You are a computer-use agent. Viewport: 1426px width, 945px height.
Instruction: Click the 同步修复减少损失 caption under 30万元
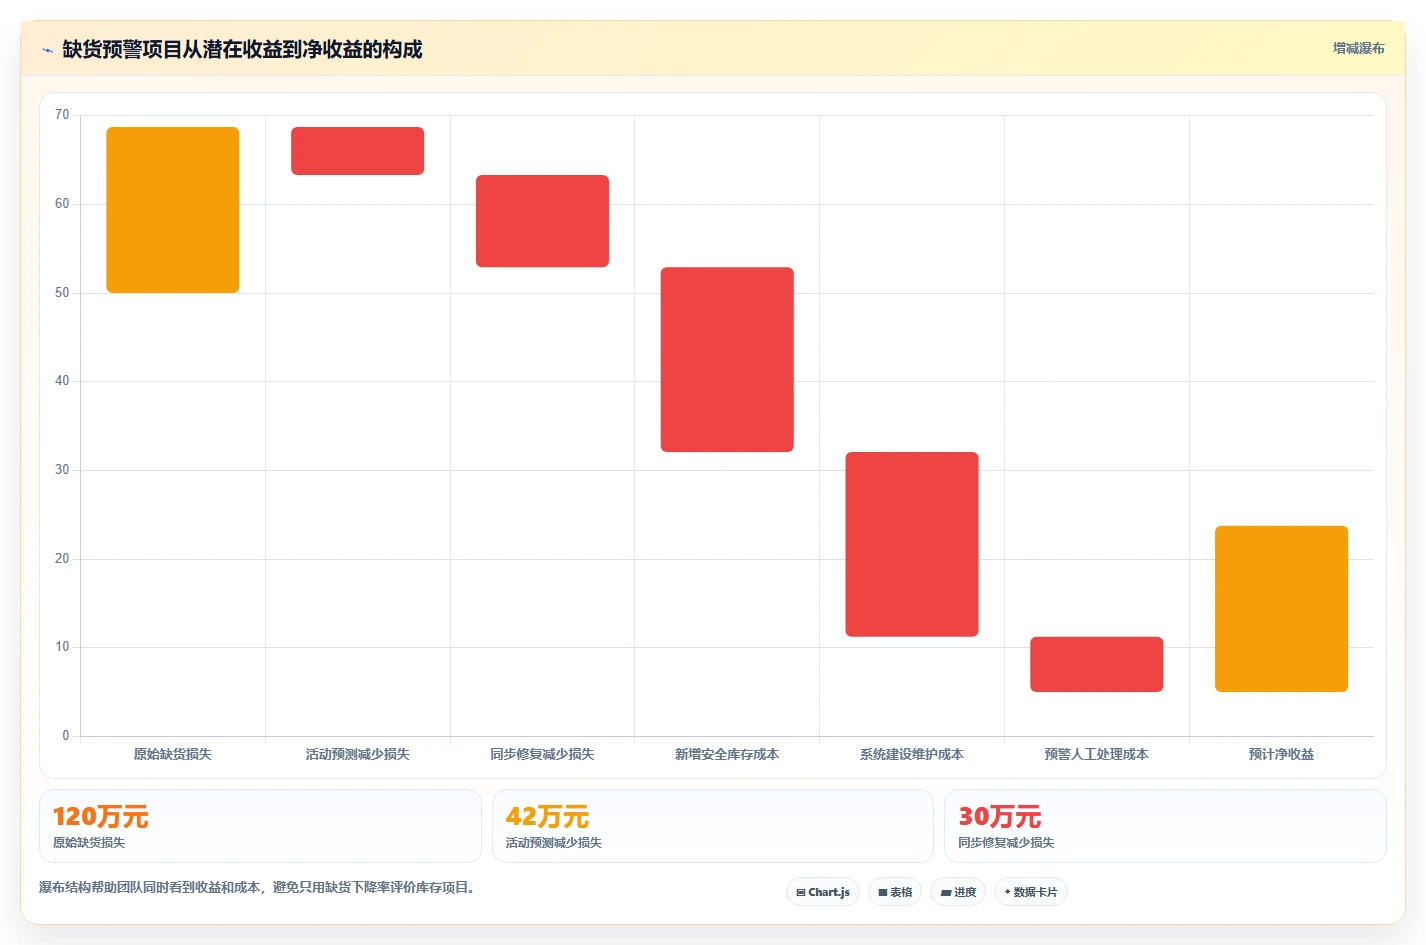tap(1006, 843)
